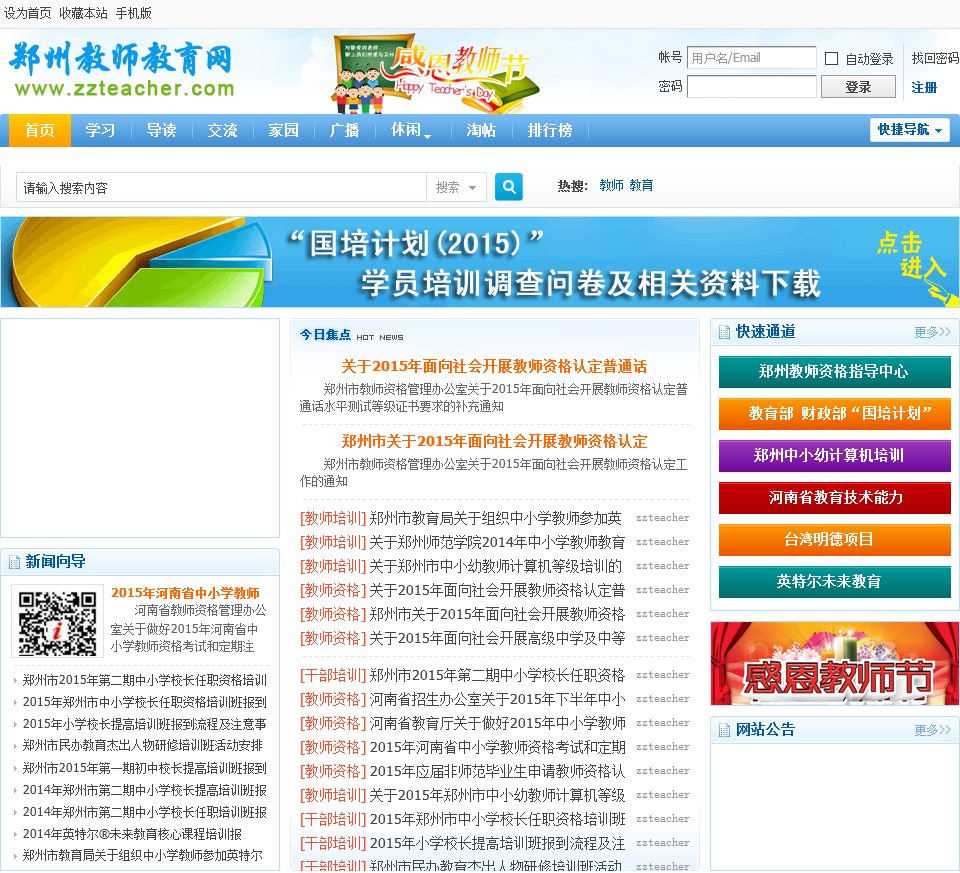Open the 搜索 type dropdown
Image resolution: width=960 pixels, height=873 pixels.
[x=456, y=187]
